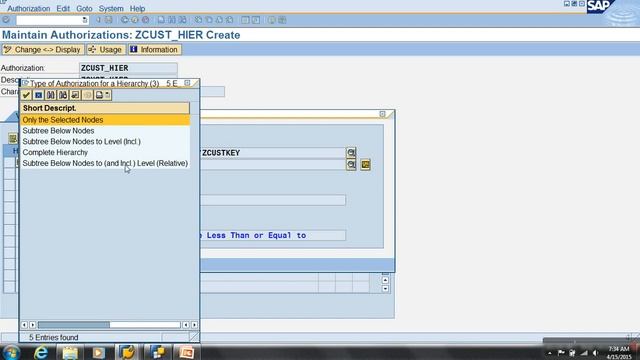
Task: Click the ZCUSTKEY input field
Action: coord(273,153)
